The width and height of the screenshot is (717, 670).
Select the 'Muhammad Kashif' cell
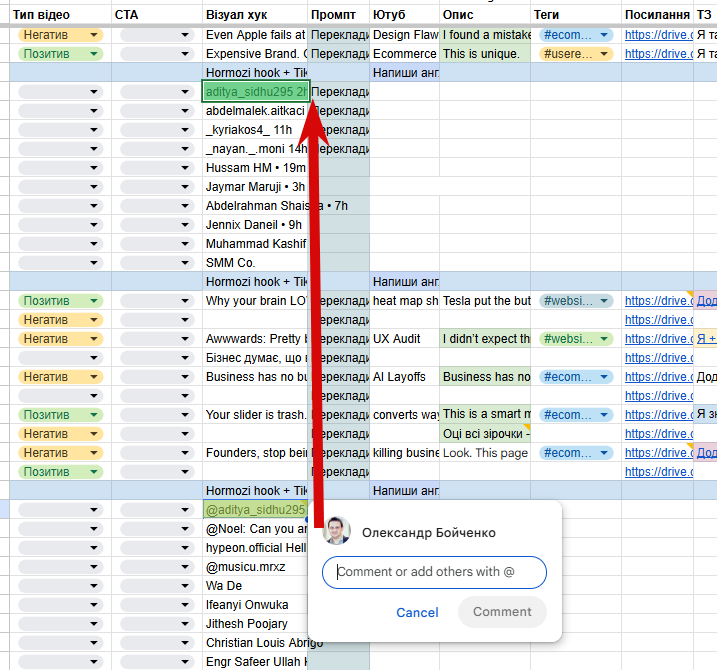(x=255, y=244)
